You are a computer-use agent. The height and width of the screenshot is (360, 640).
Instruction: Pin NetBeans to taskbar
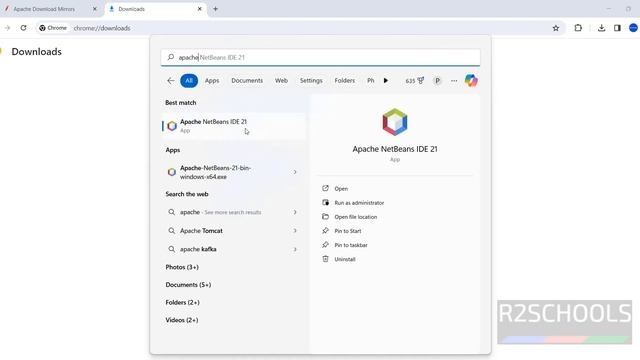pyautogui.click(x=351, y=245)
